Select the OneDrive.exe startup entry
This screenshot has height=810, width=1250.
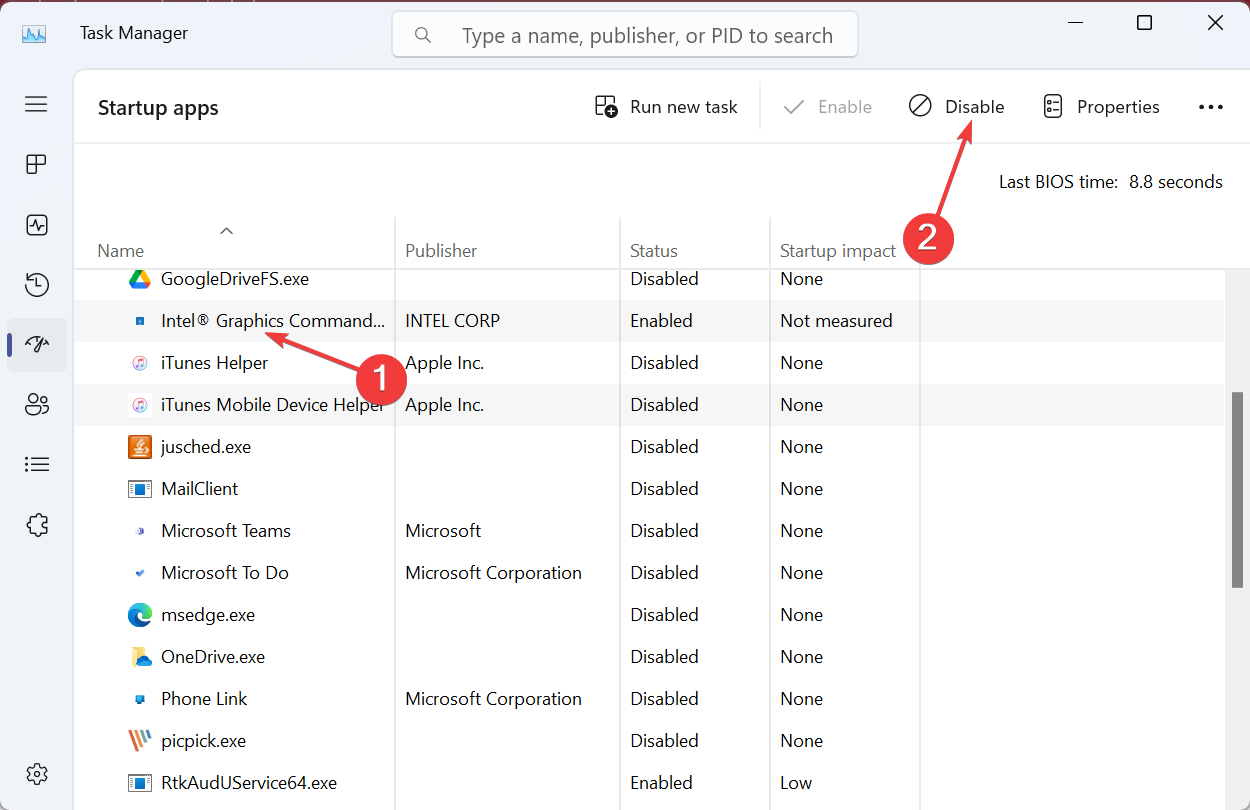(213, 657)
